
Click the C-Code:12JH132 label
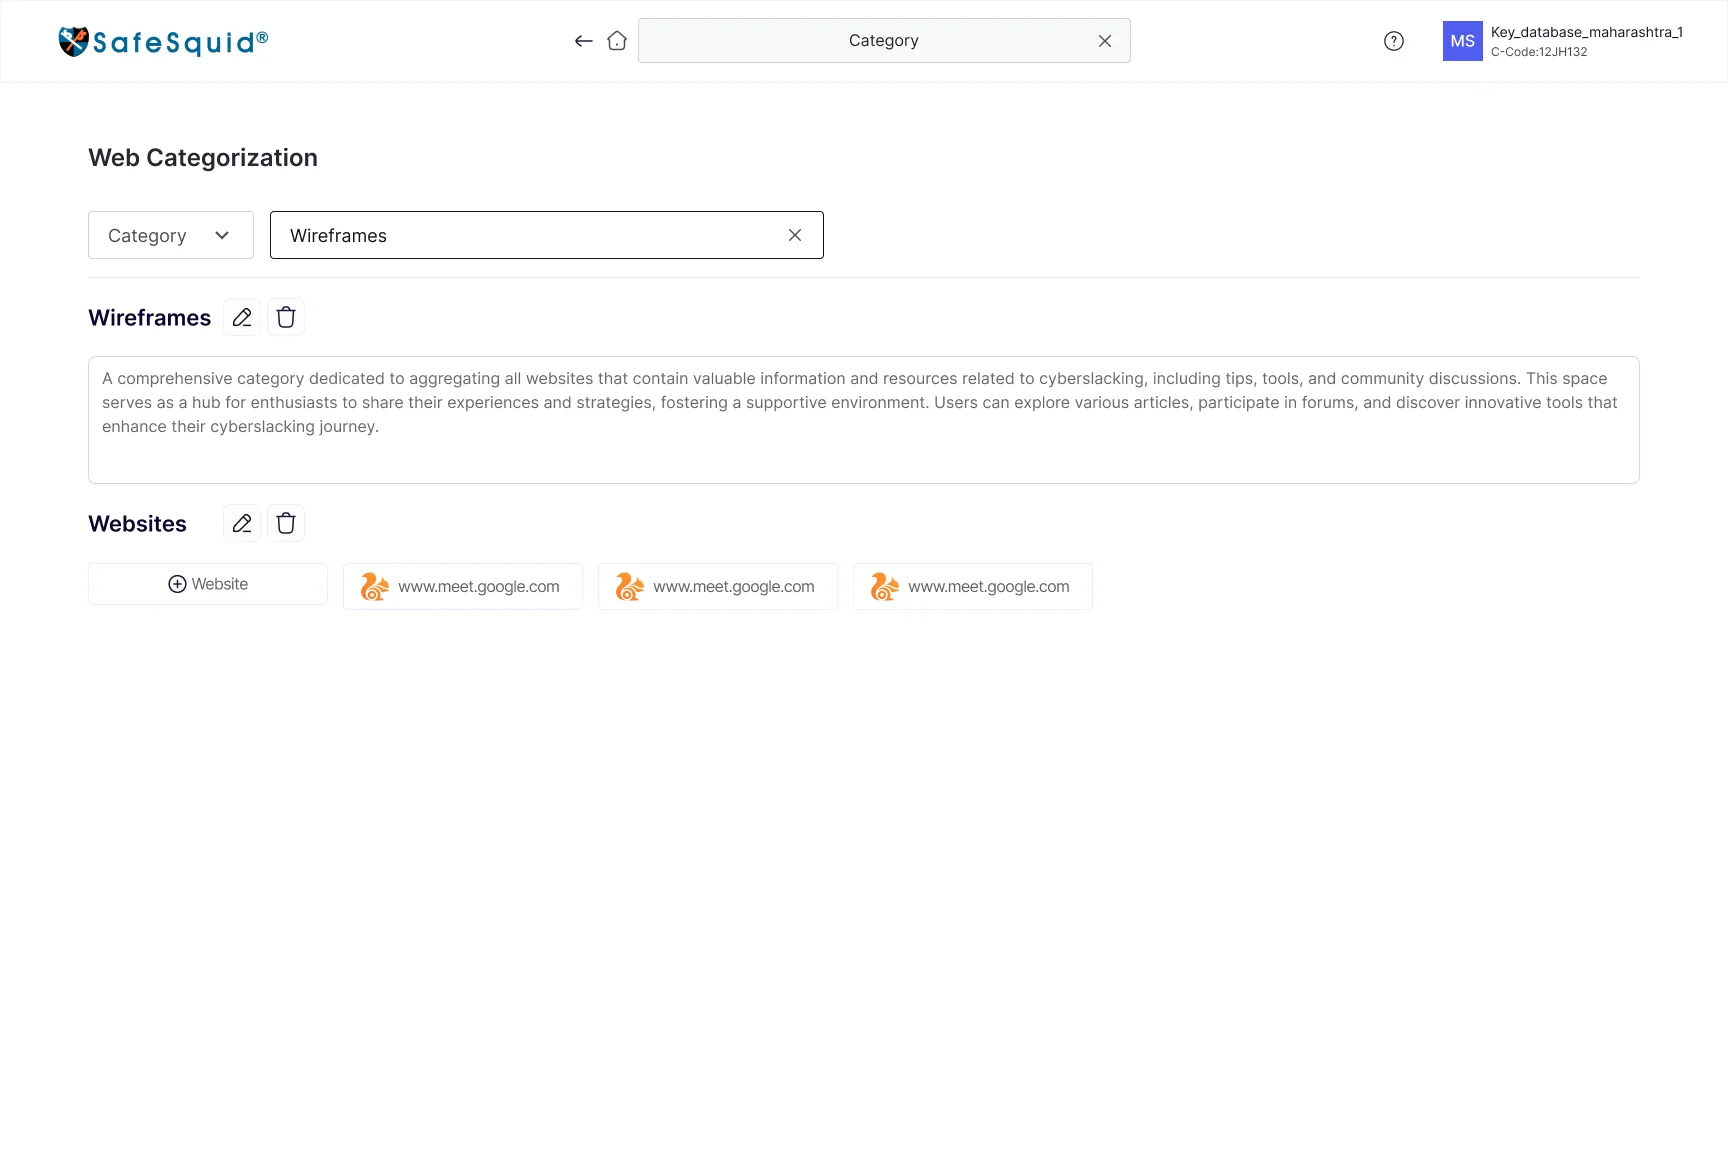pos(1539,52)
